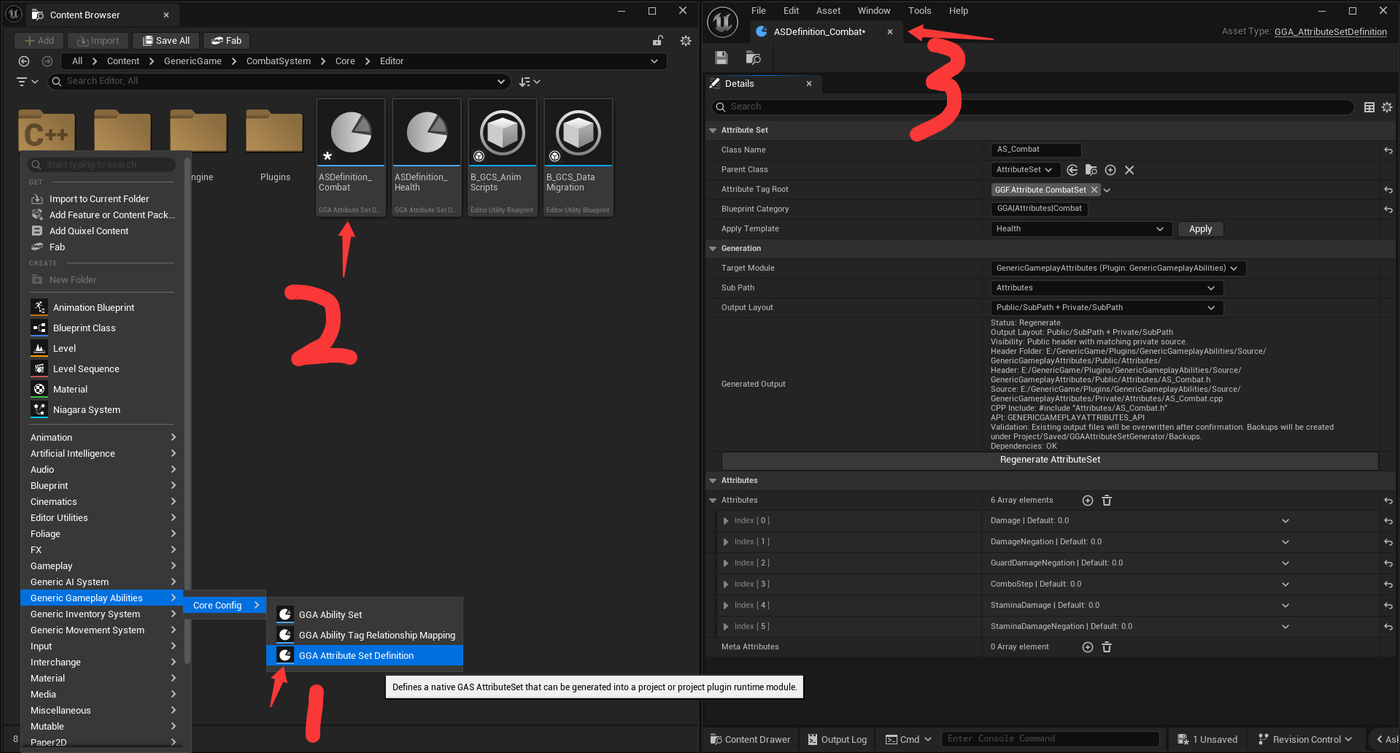Open the Asset menu
This screenshot has width=1400, height=753.
pyautogui.click(x=828, y=11)
